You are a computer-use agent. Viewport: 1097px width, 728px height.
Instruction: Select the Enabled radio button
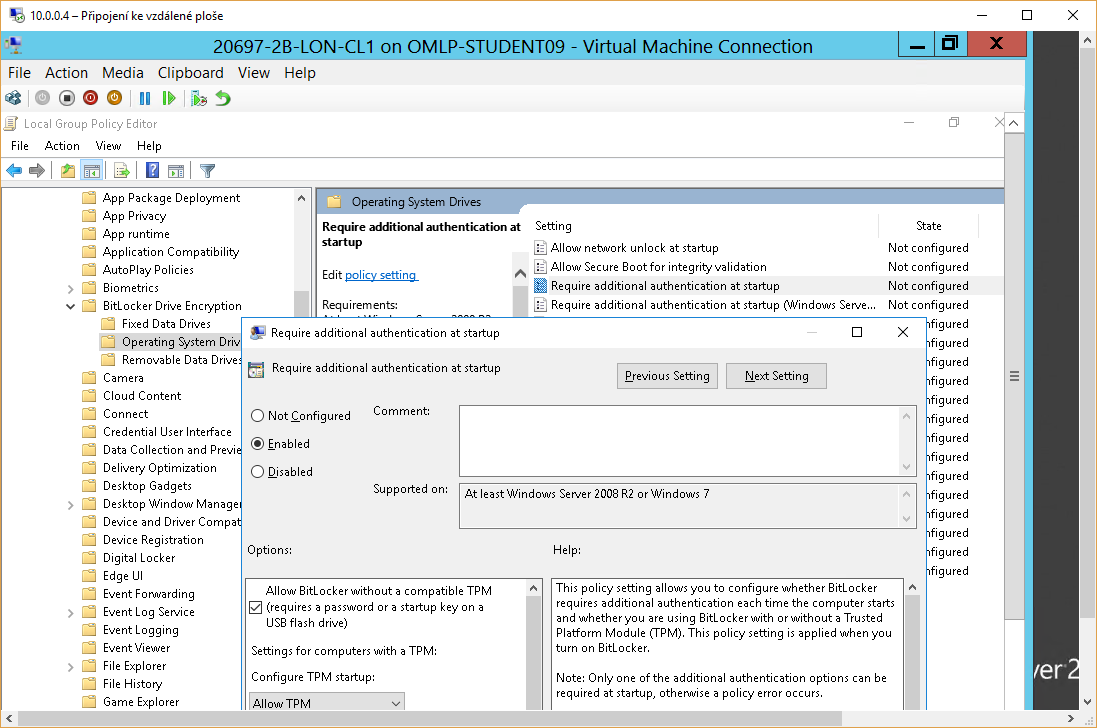257,444
